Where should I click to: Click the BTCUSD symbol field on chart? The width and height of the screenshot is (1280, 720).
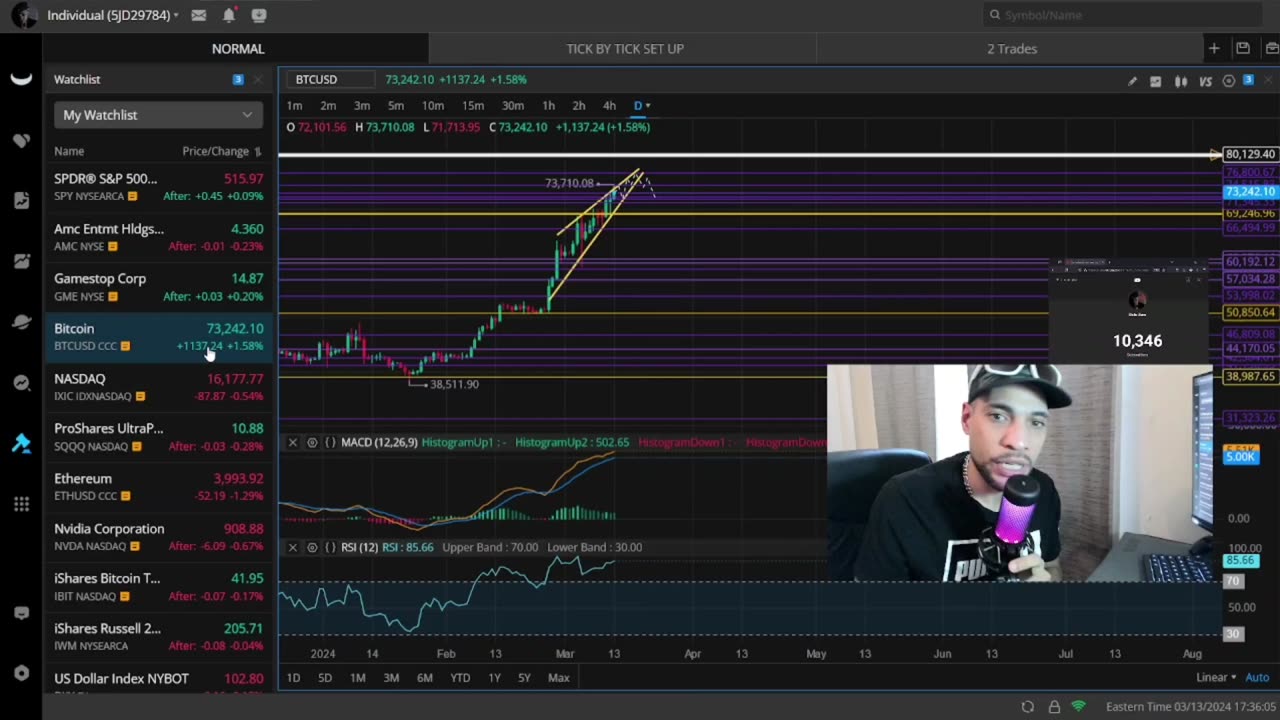pyautogui.click(x=329, y=79)
